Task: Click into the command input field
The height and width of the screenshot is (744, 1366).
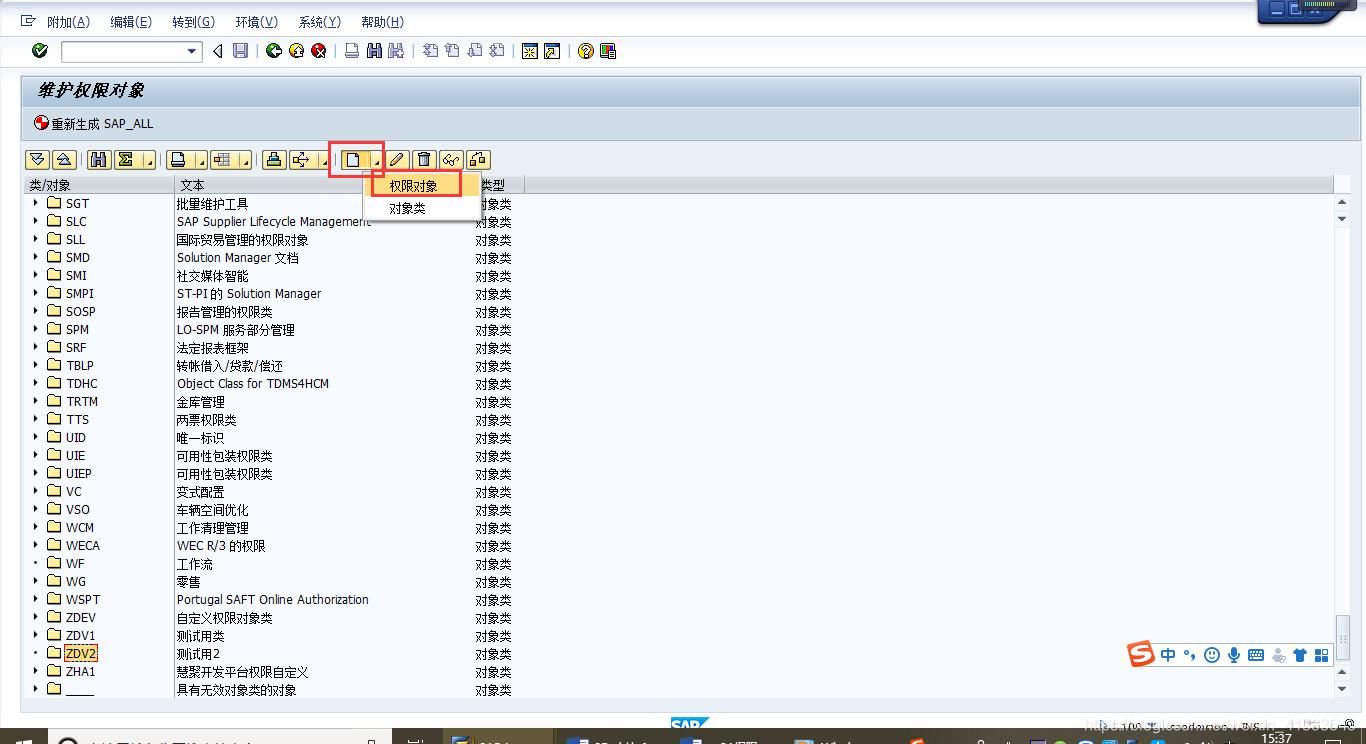Action: click(123, 51)
